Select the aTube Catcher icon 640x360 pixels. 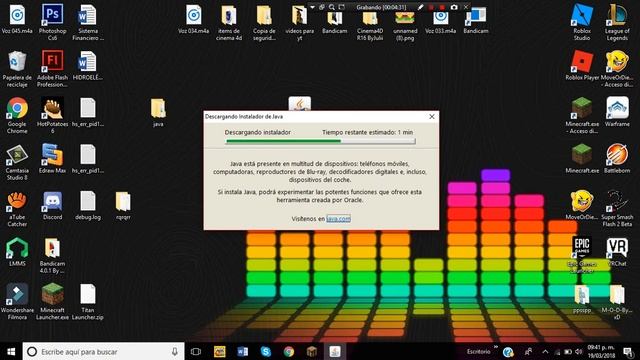point(17,209)
